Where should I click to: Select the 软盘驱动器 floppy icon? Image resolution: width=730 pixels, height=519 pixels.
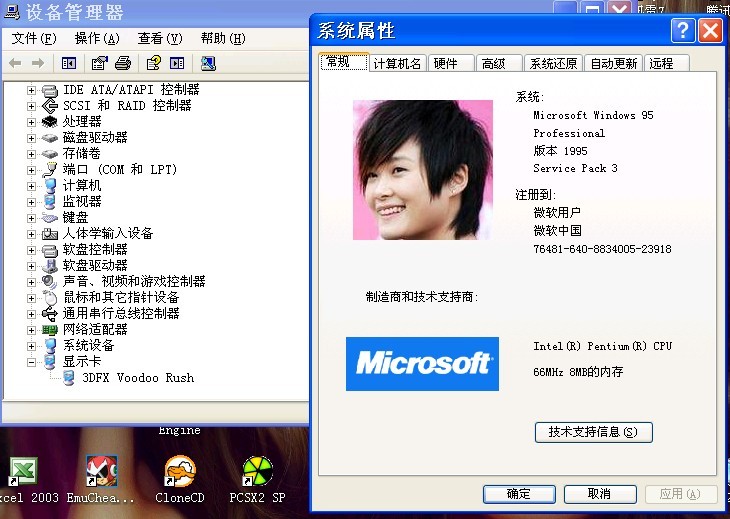pyautogui.click(x=49, y=266)
